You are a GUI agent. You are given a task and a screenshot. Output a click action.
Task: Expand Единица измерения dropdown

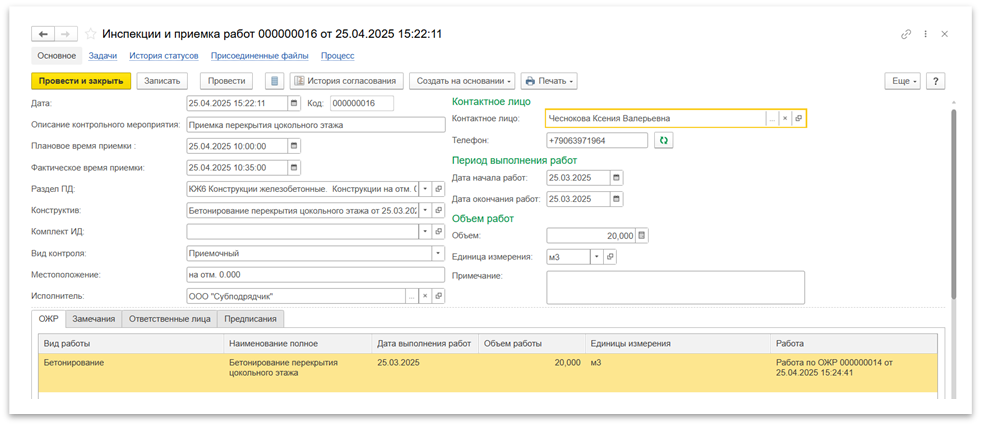coord(597,257)
